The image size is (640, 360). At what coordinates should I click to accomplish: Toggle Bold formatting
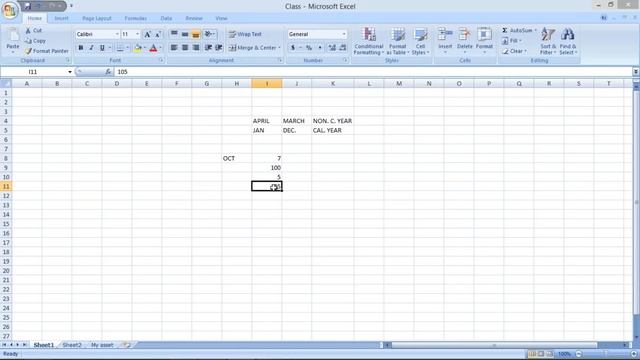81,48
